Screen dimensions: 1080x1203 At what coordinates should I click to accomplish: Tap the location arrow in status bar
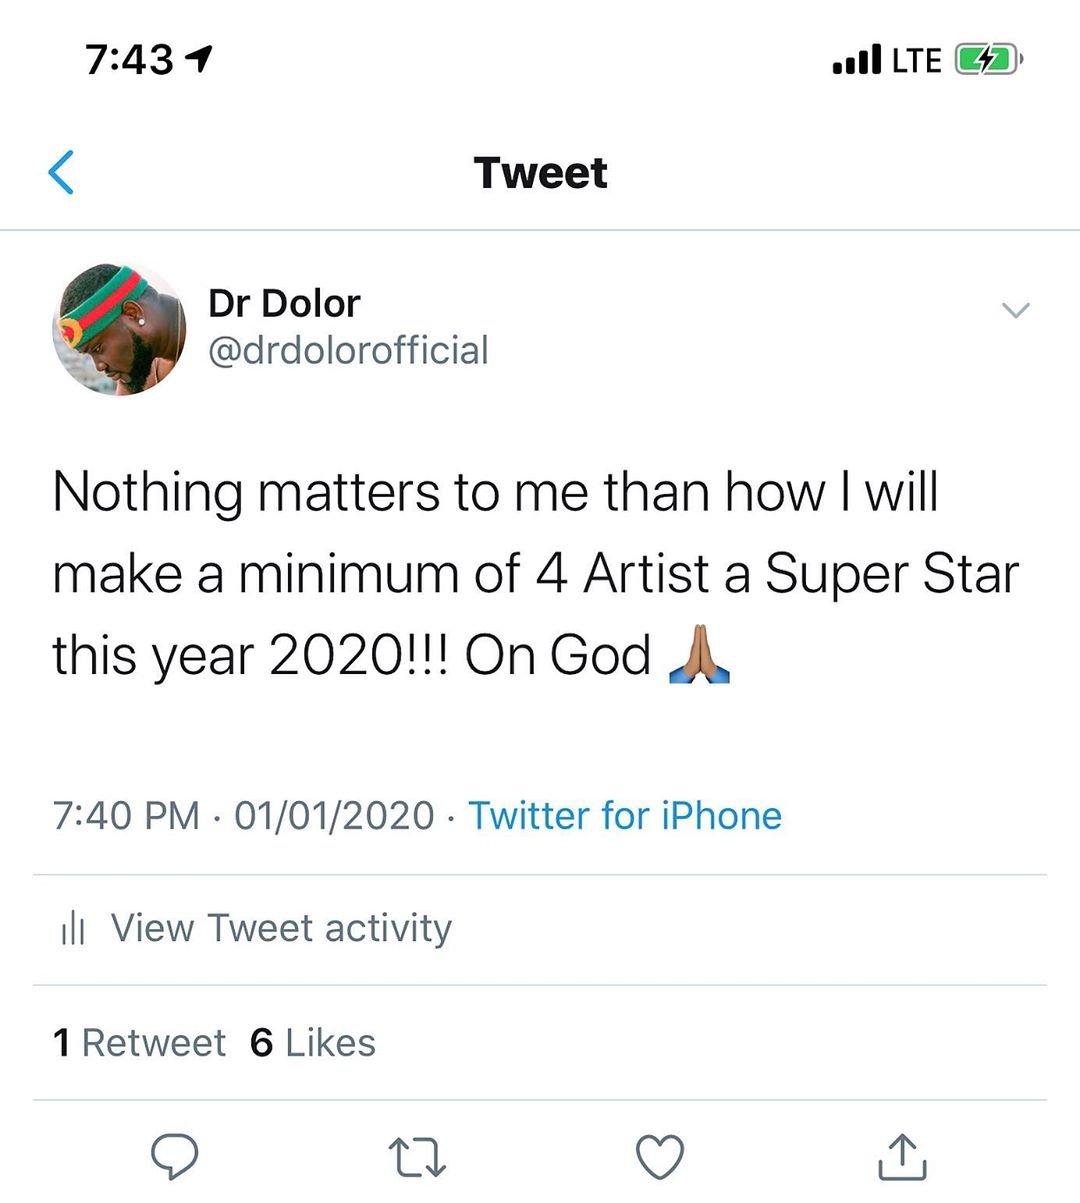tap(200, 59)
